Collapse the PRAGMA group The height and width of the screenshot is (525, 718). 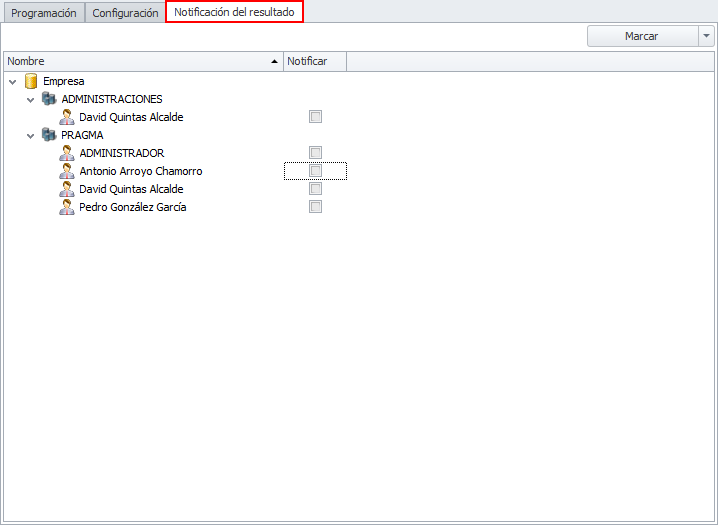31,136
